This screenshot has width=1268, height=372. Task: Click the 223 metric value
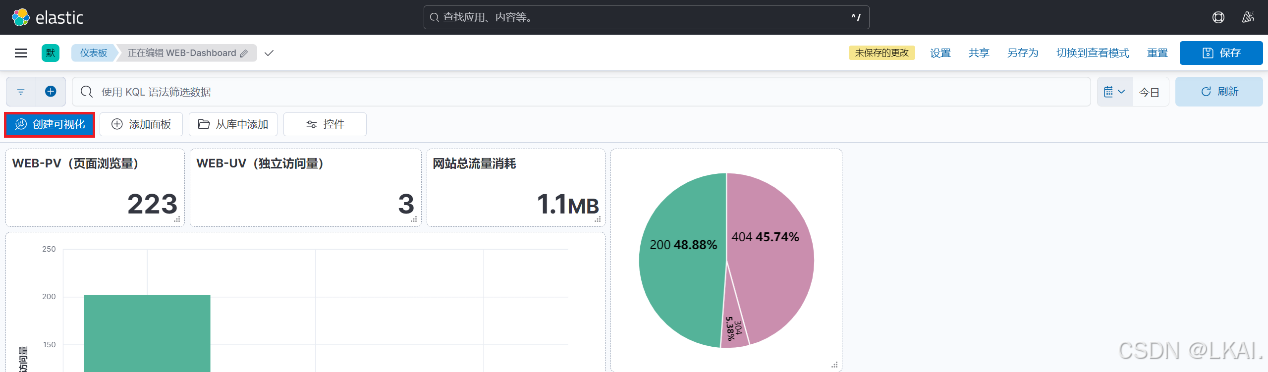tap(152, 204)
